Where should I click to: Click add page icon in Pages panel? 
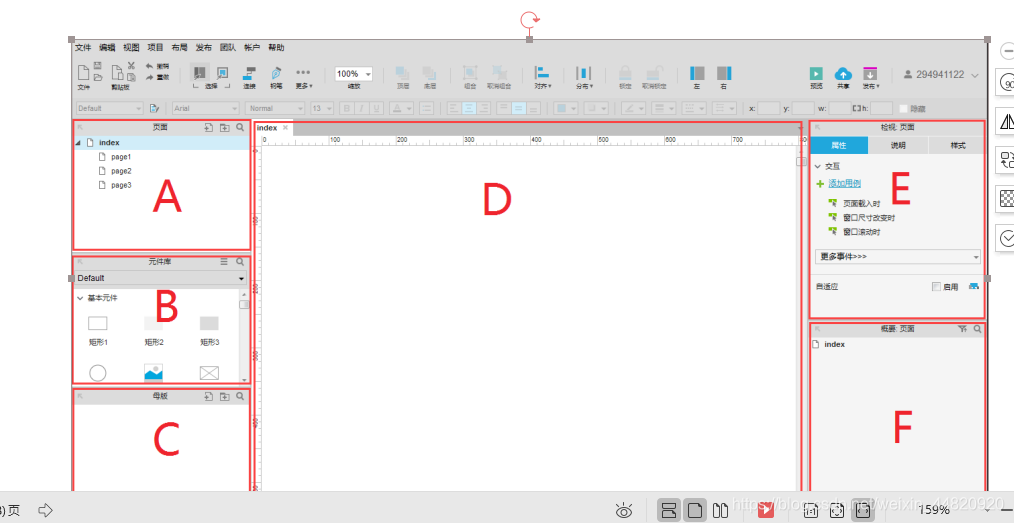[x=209, y=128]
